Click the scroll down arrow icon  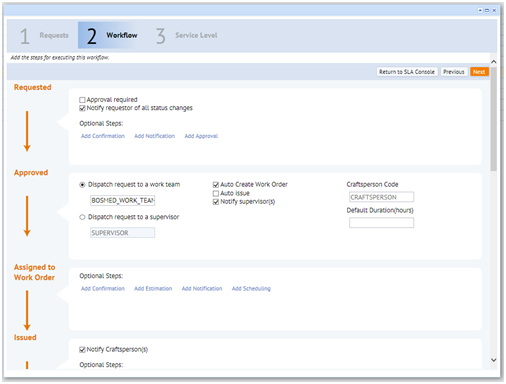tap(494, 360)
